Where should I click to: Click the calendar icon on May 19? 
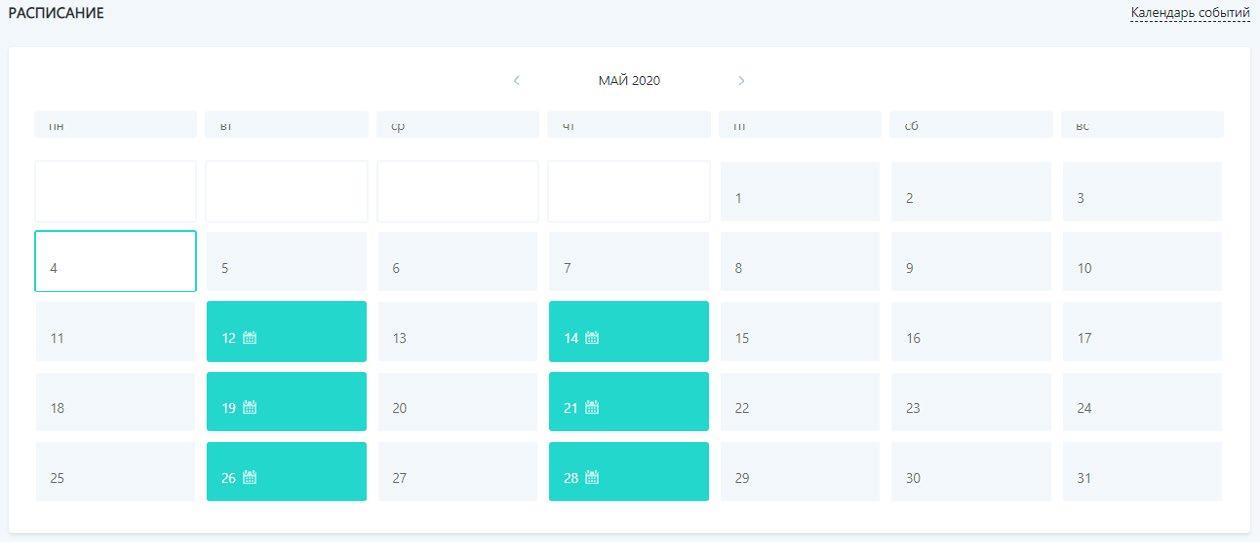click(250, 408)
